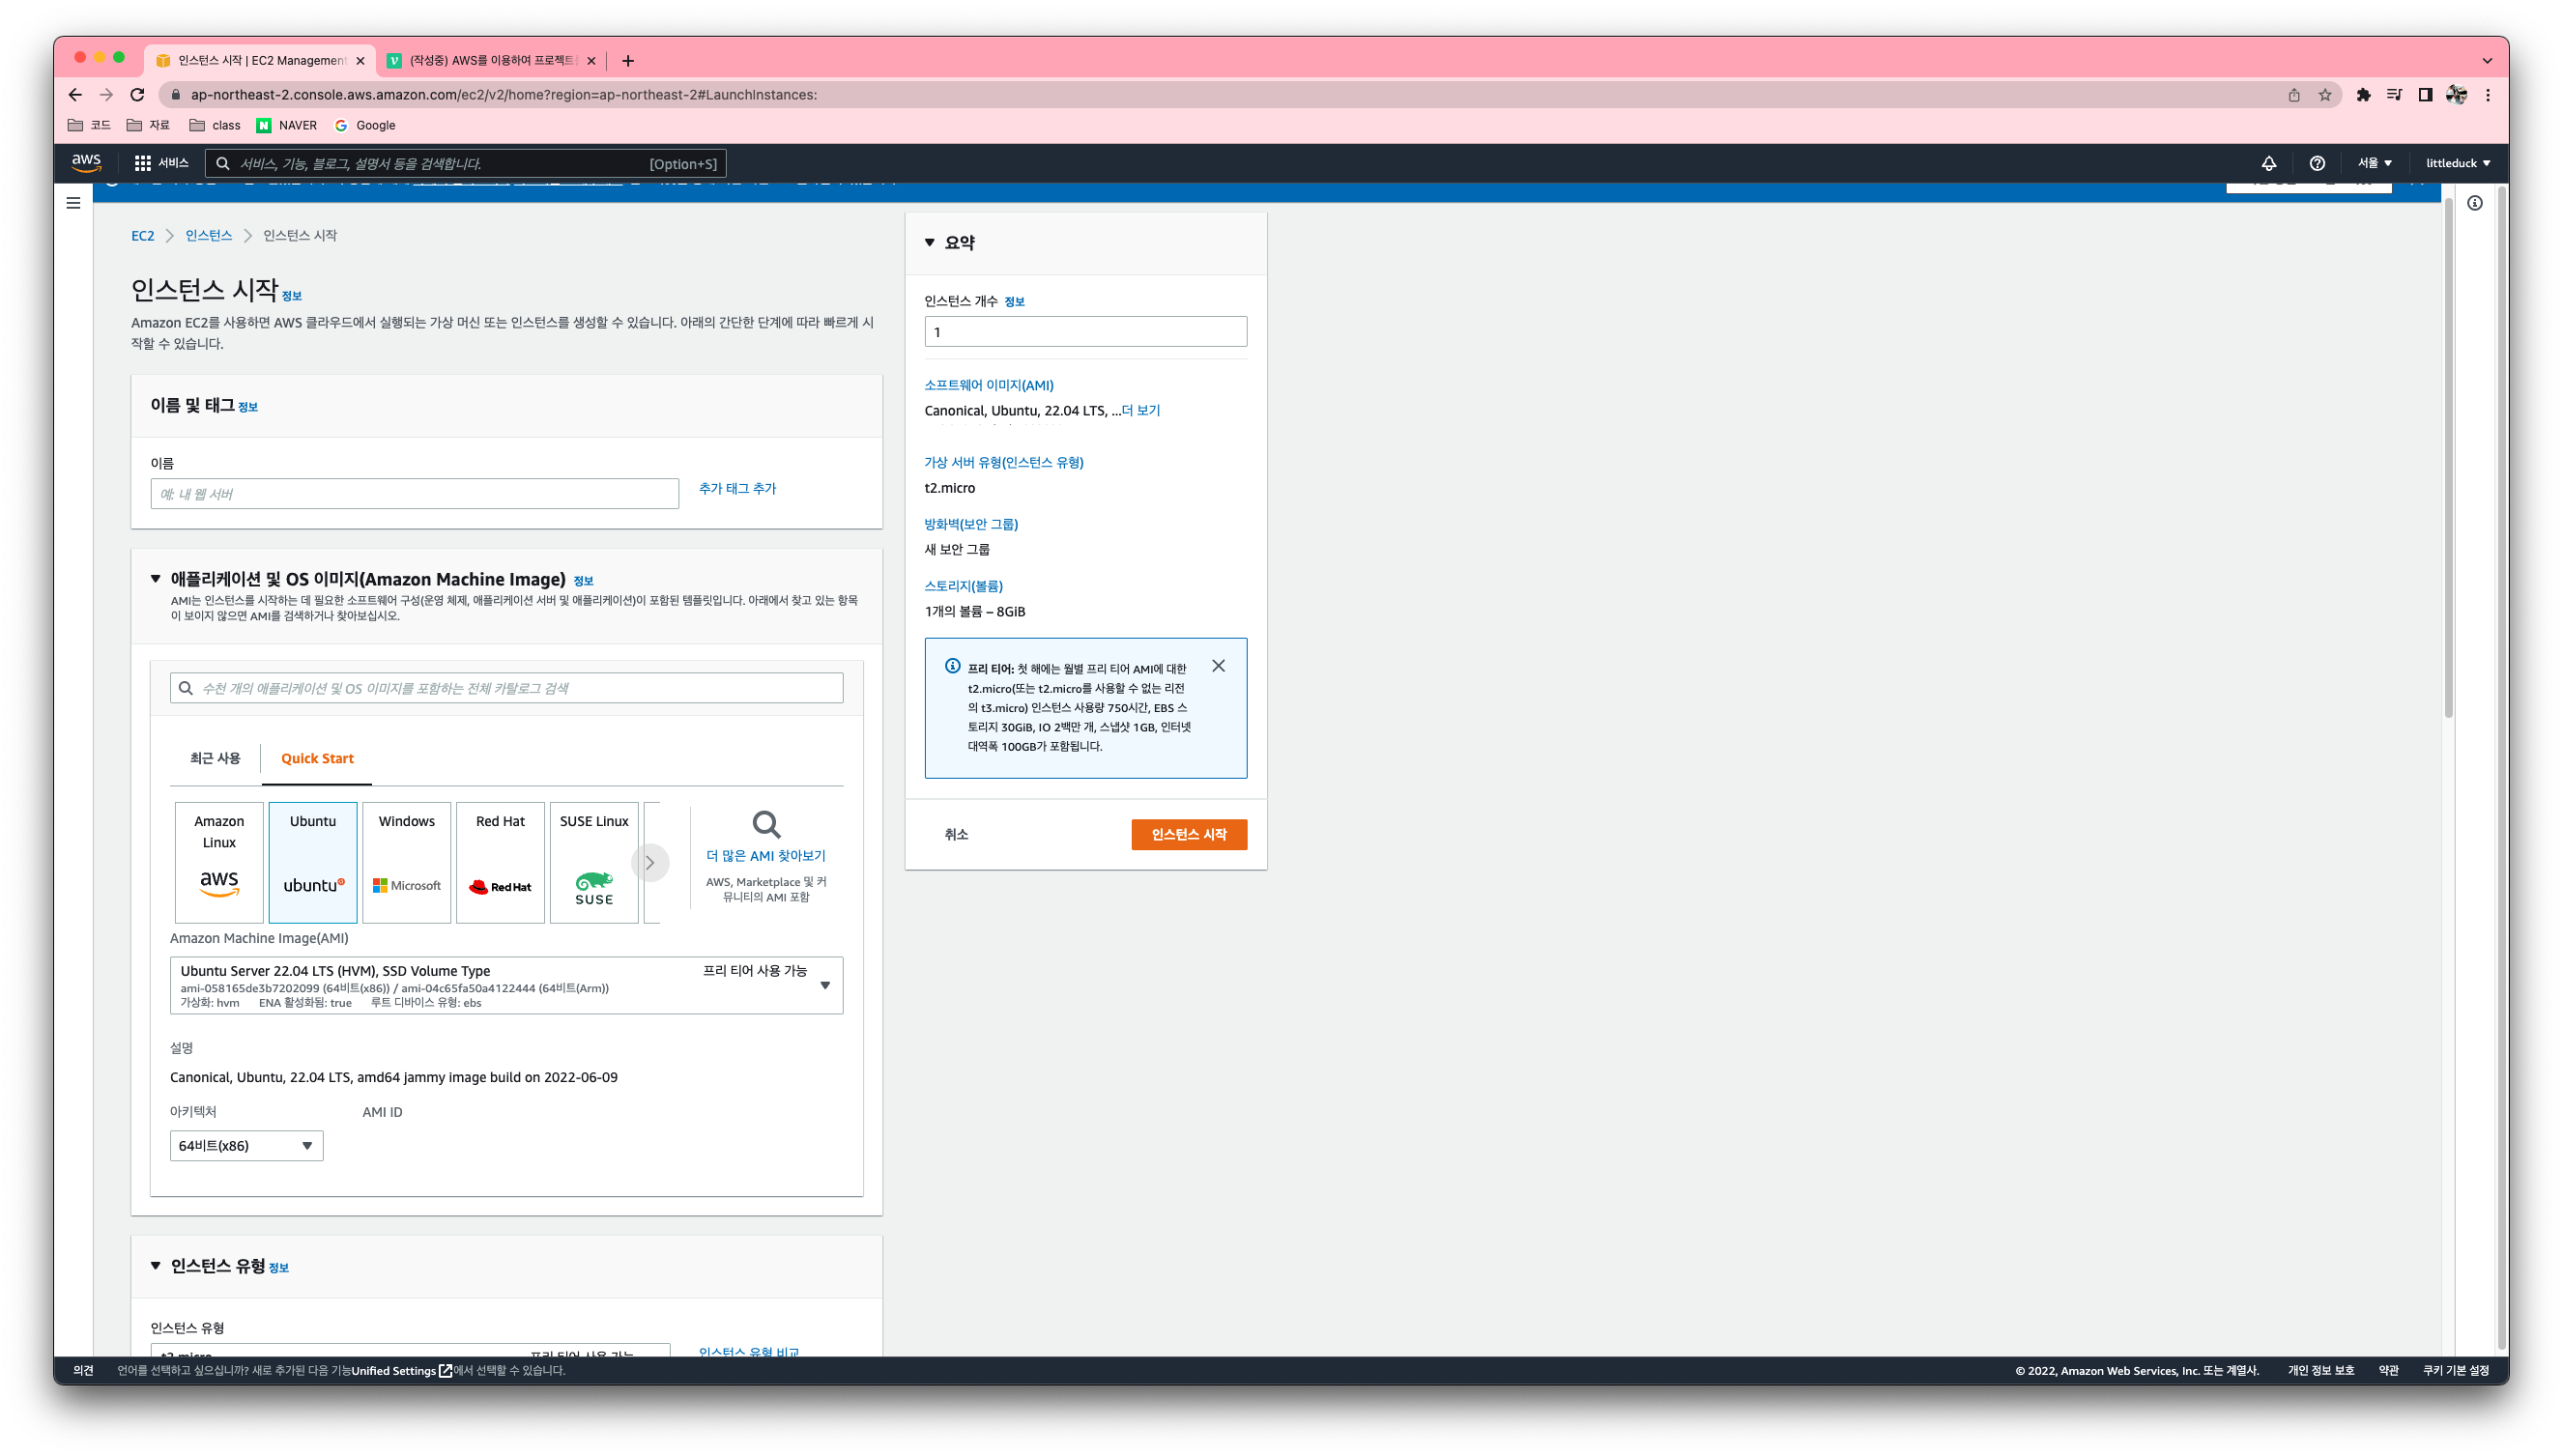2563x1456 pixels.
Task: Open the 서비스 grid menu icon
Action: [x=143, y=163]
